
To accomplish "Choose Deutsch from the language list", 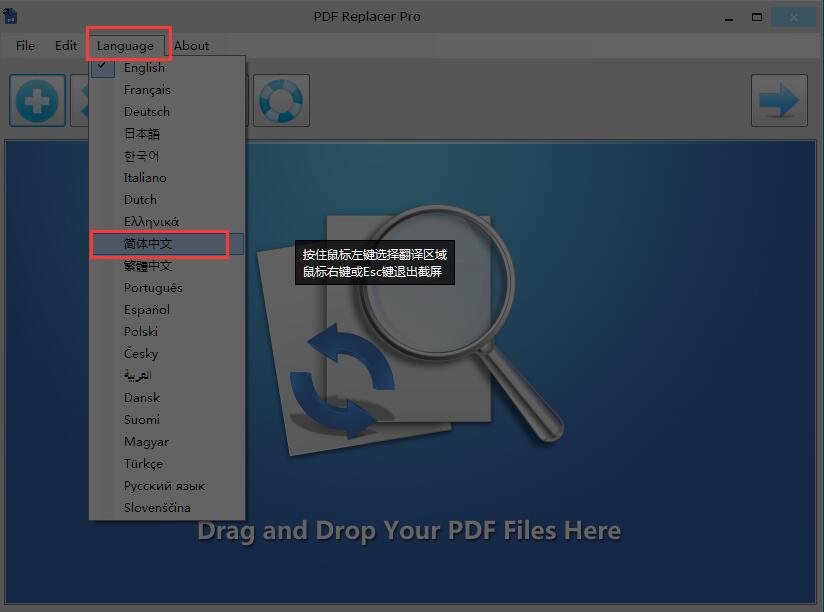I will [x=167, y=112].
